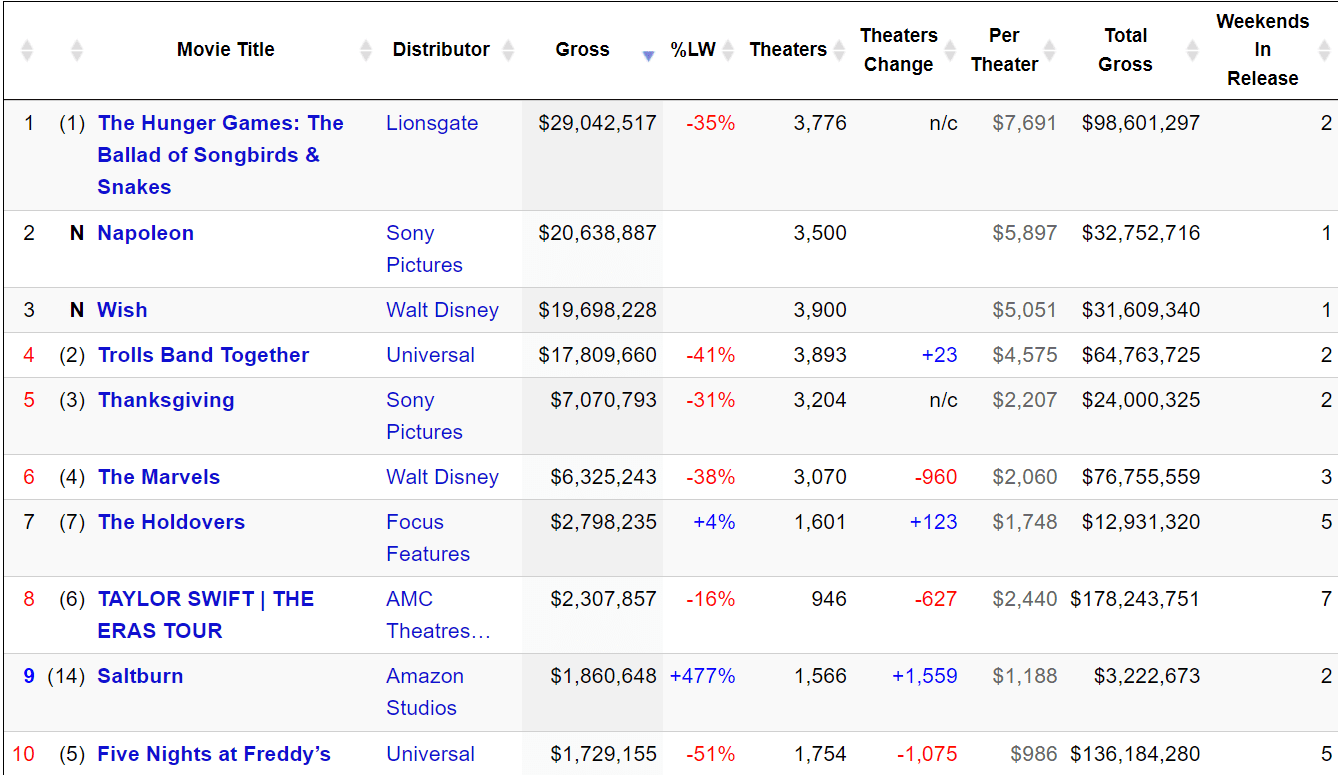Sort by the rank column arrows

tap(27, 50)
